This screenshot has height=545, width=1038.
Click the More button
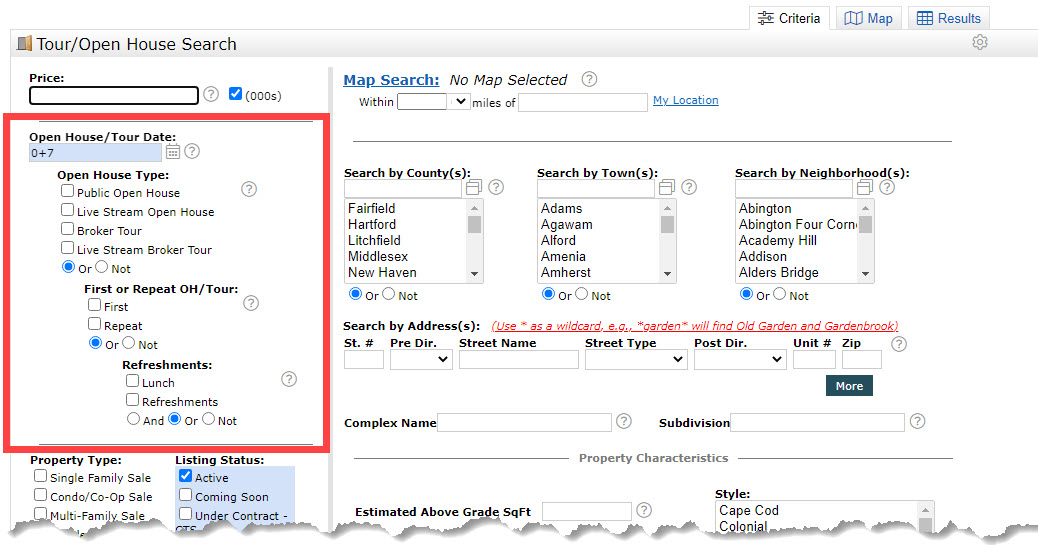[849, 386]
